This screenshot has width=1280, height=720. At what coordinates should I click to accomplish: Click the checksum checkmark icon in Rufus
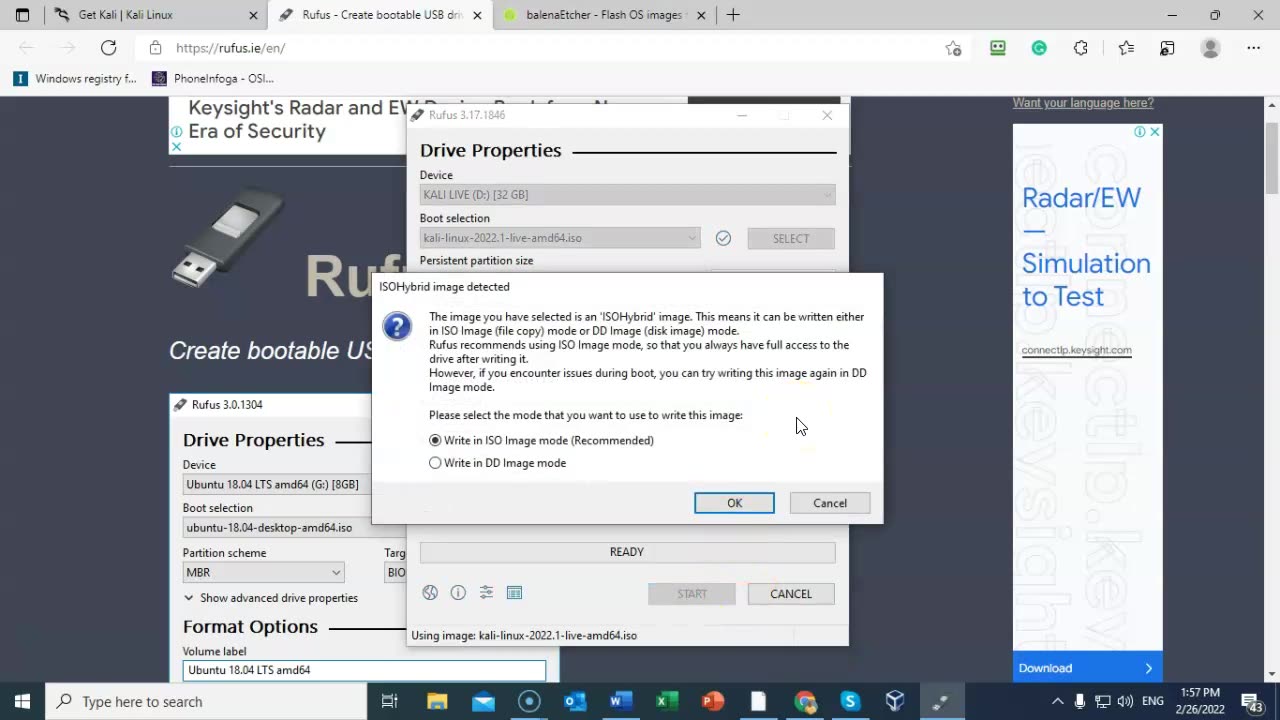pyautogui.click(x=723, y=238)
